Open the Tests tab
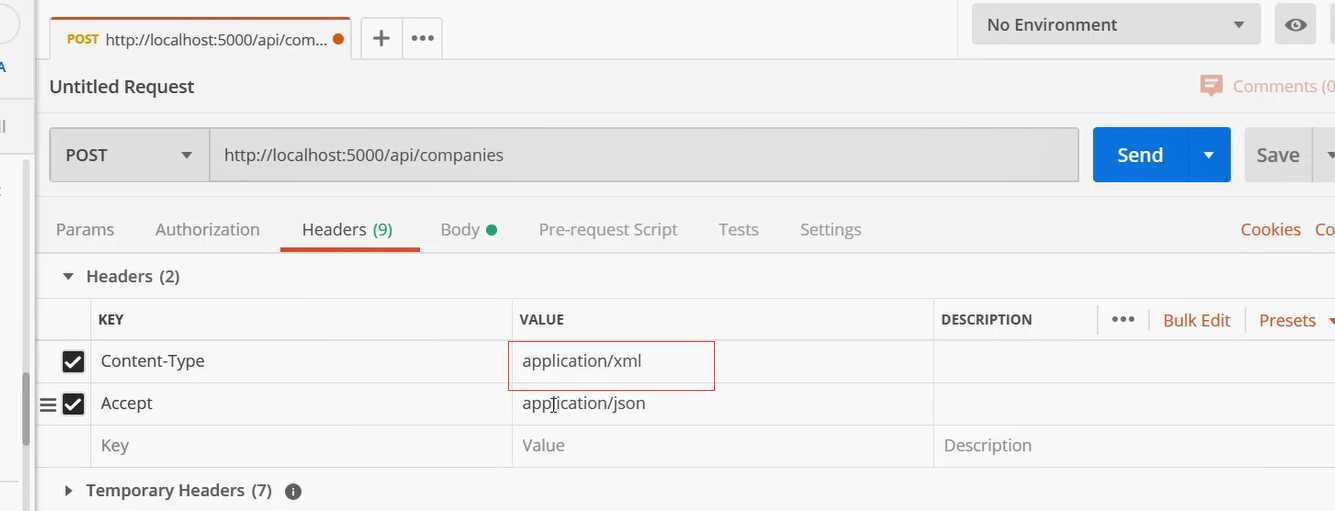Viewport: 1335px width, 511px height. tap(738, 229)
